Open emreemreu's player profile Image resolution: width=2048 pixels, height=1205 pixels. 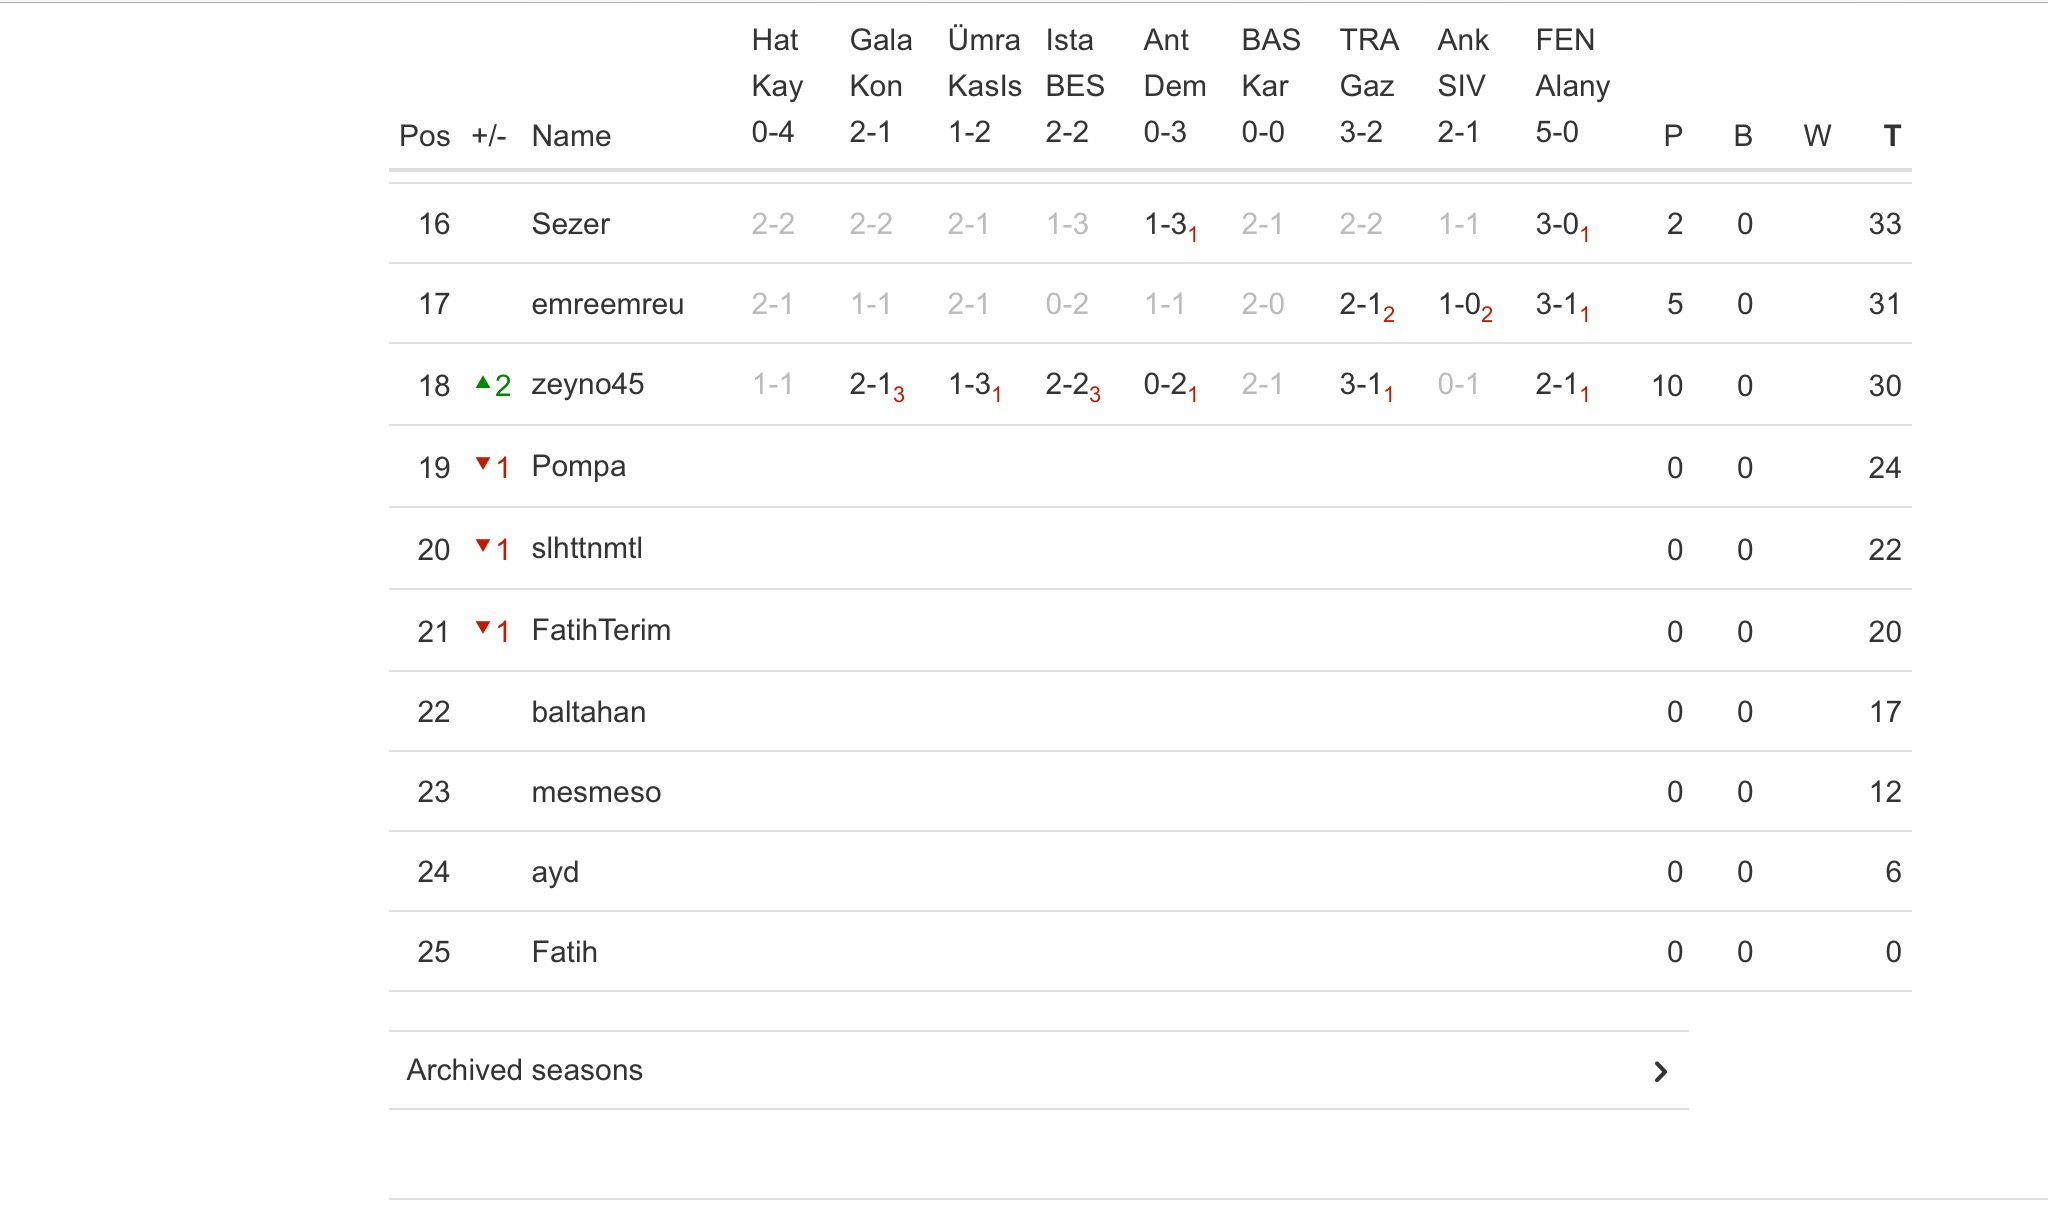pos(607,303)
